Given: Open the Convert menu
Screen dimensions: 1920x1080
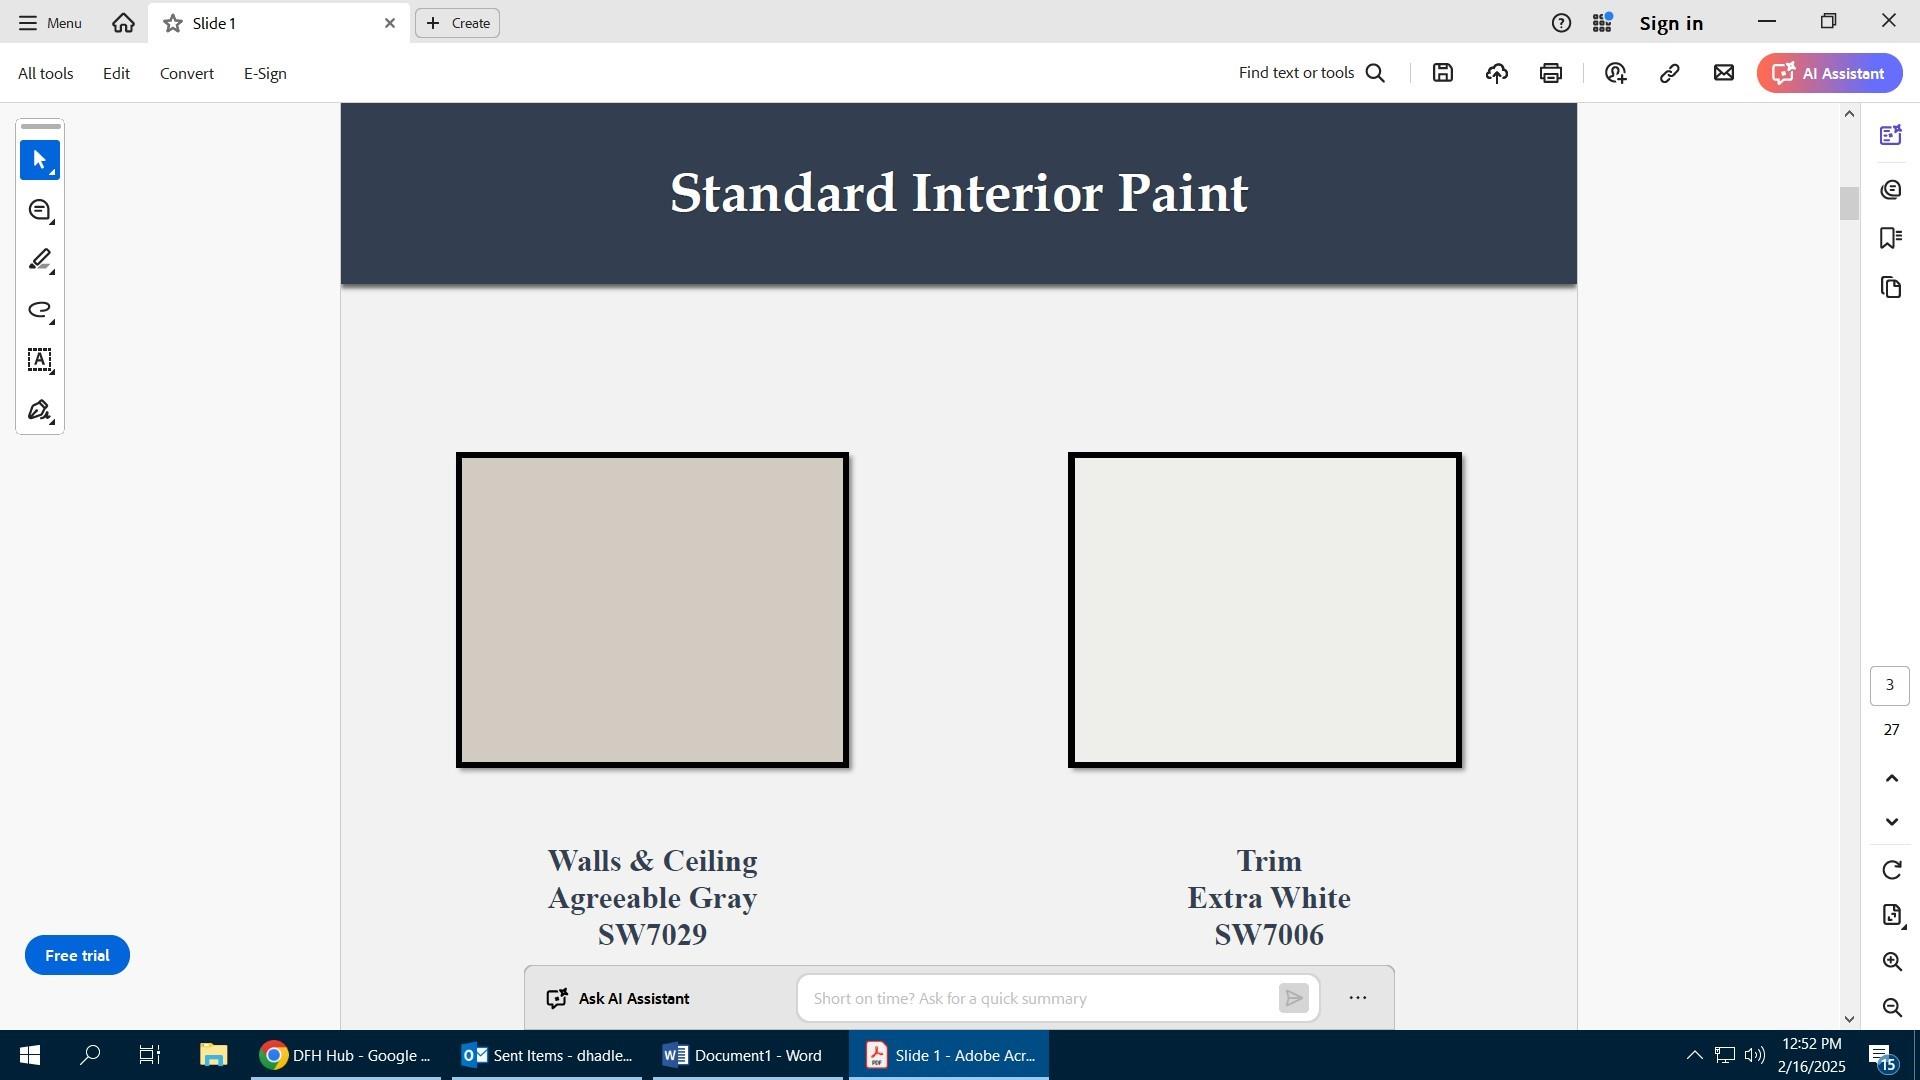Looking at the screenshot, I should pyautogui.click(x=186, y=74).
